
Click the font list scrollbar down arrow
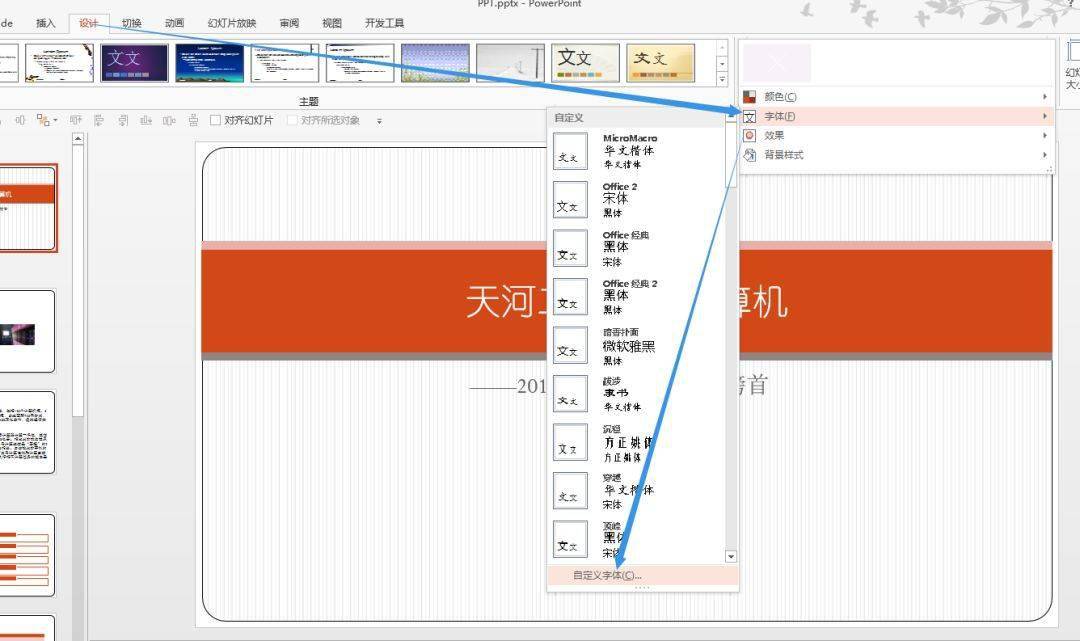731,556
